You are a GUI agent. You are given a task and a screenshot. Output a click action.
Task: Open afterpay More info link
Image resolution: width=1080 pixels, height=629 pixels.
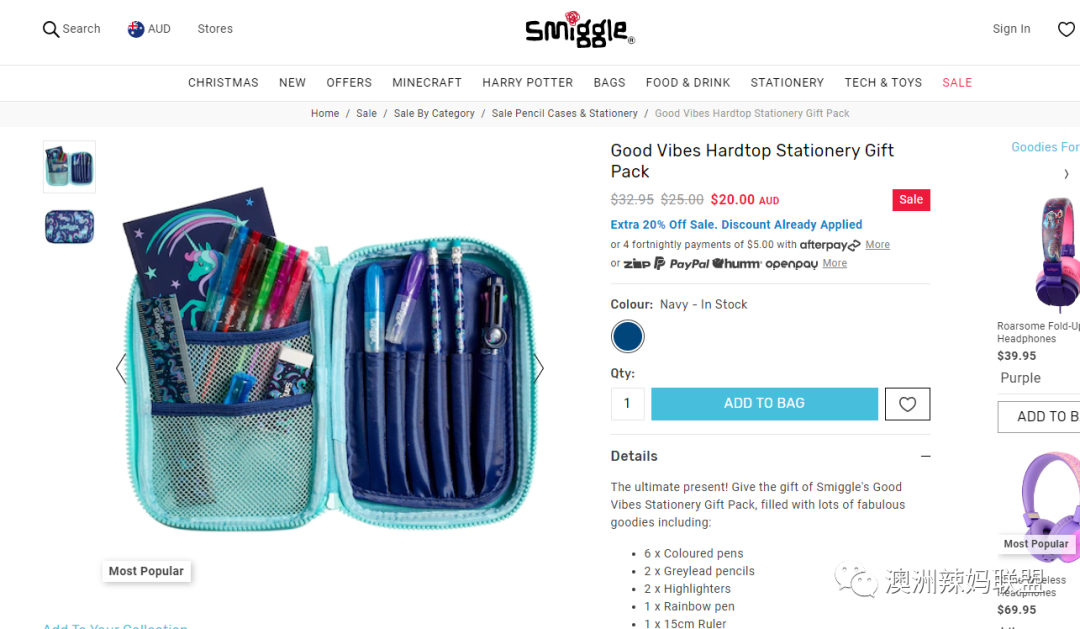(x=878, y=245)
